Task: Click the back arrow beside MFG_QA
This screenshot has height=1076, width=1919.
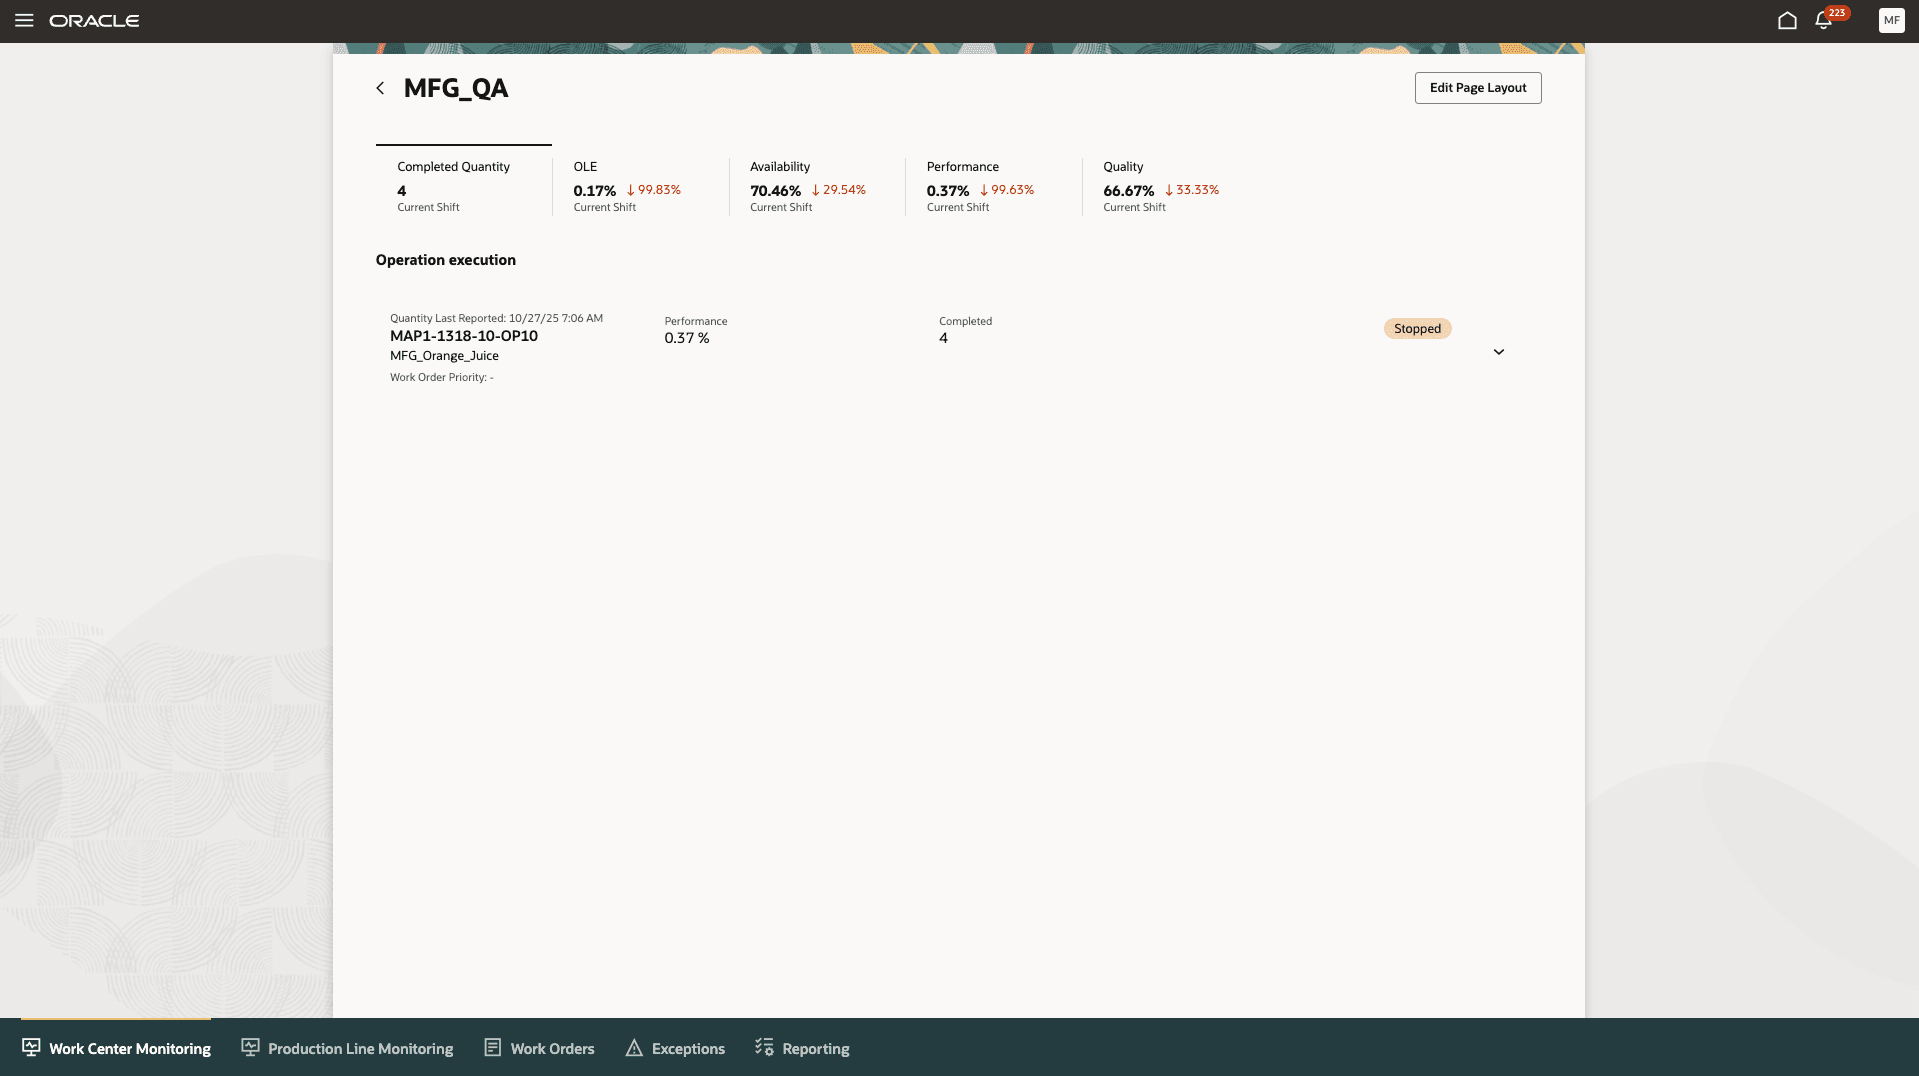Action: click(x=380, y=88)
